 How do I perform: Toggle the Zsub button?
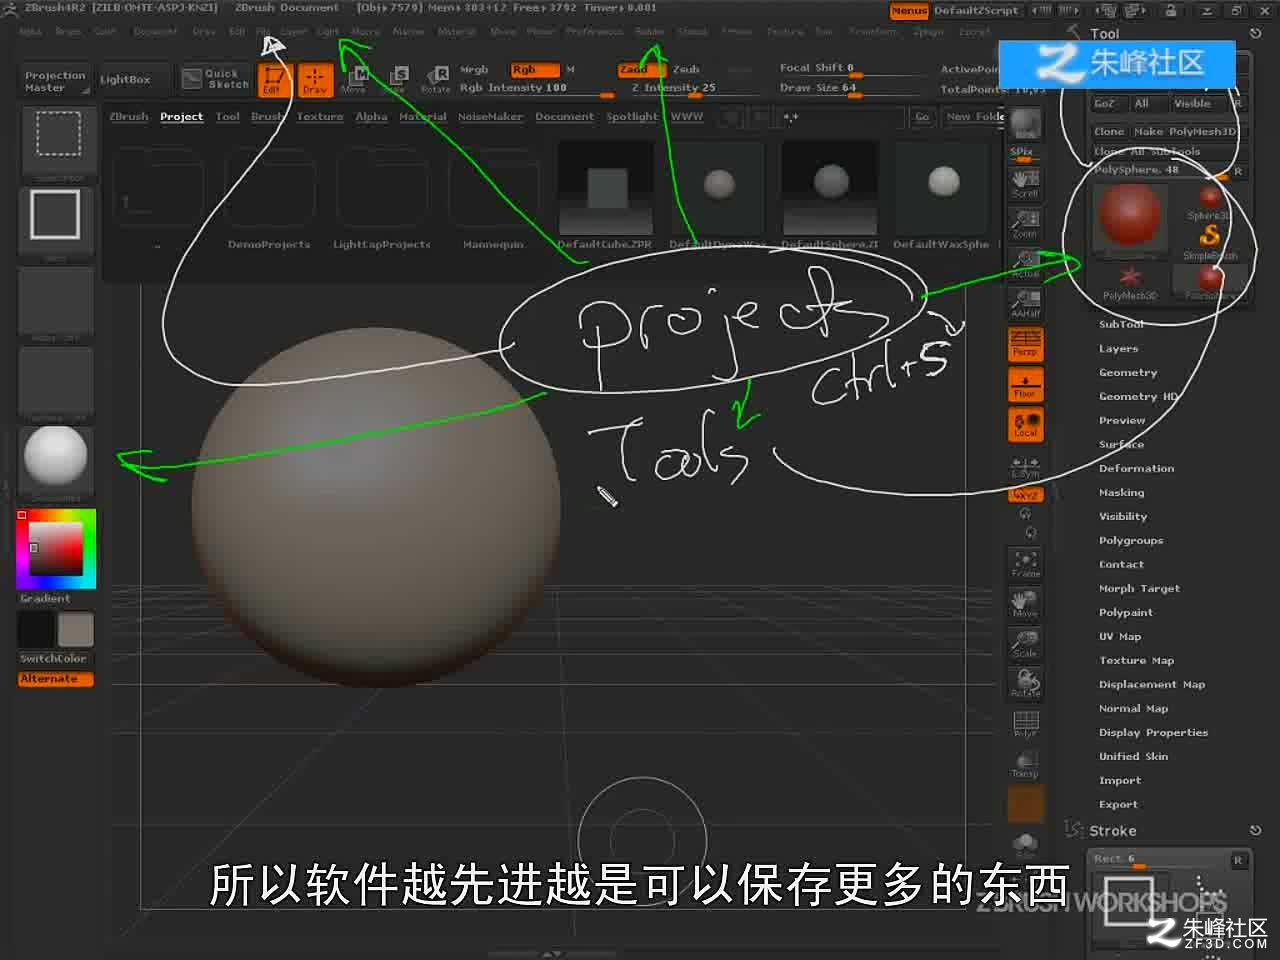point(688,70)
